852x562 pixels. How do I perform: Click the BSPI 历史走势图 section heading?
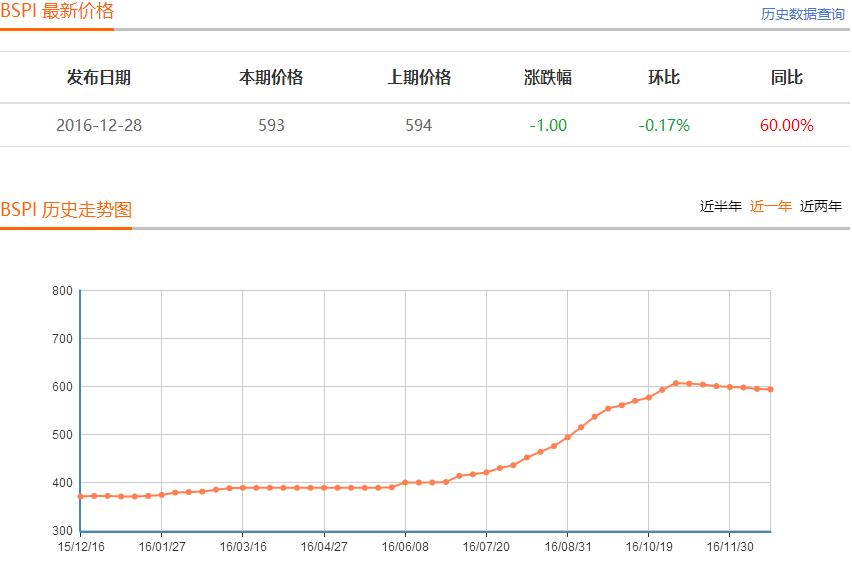coord(66,210)
